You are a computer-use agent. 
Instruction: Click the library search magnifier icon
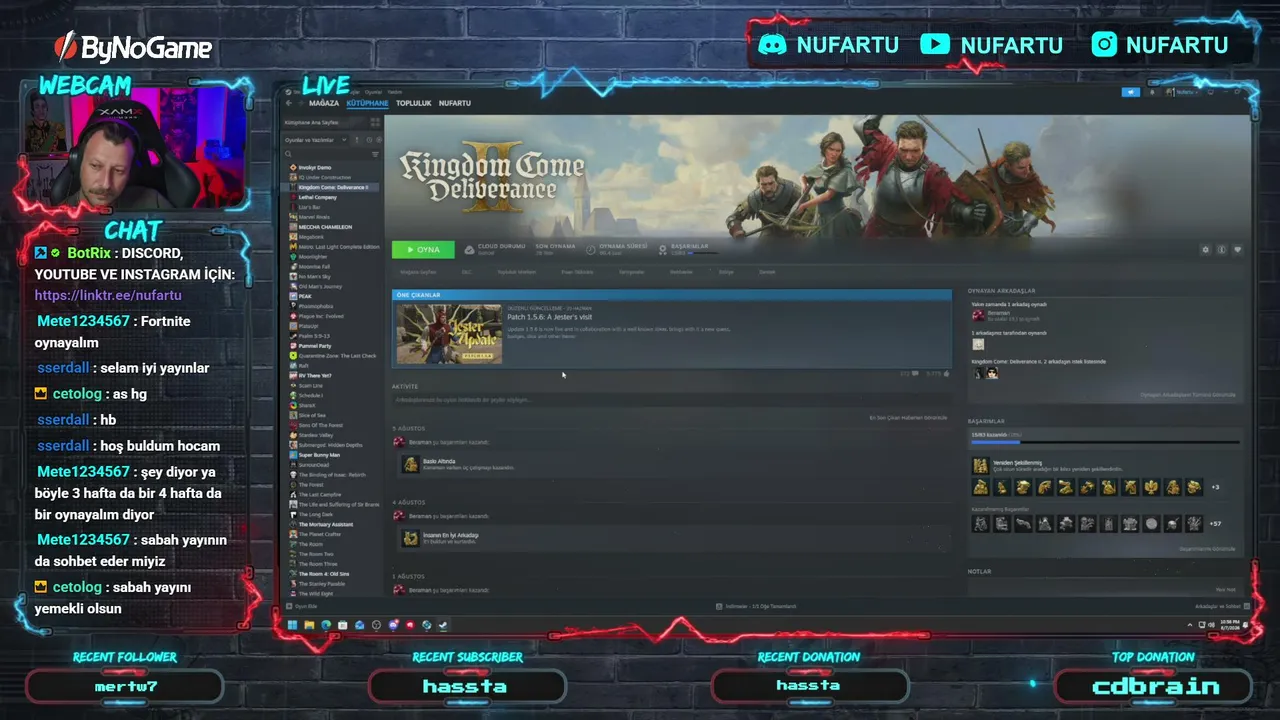tap(289, 154)
